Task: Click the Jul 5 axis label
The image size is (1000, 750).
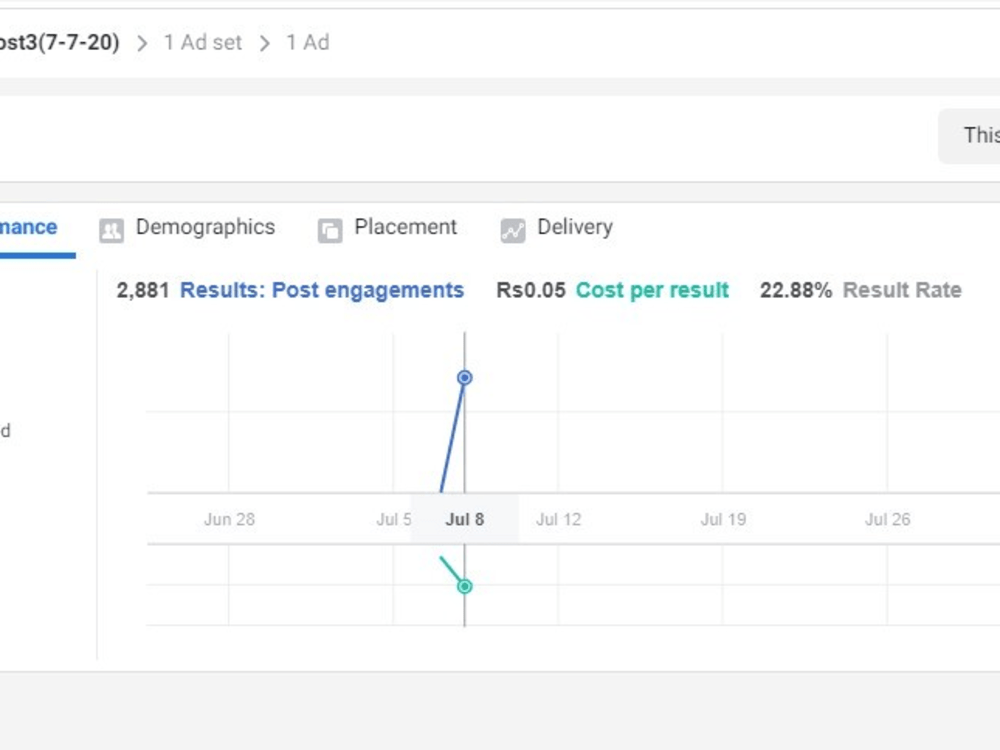Action: pyautogui.click(x=393, y=519)
